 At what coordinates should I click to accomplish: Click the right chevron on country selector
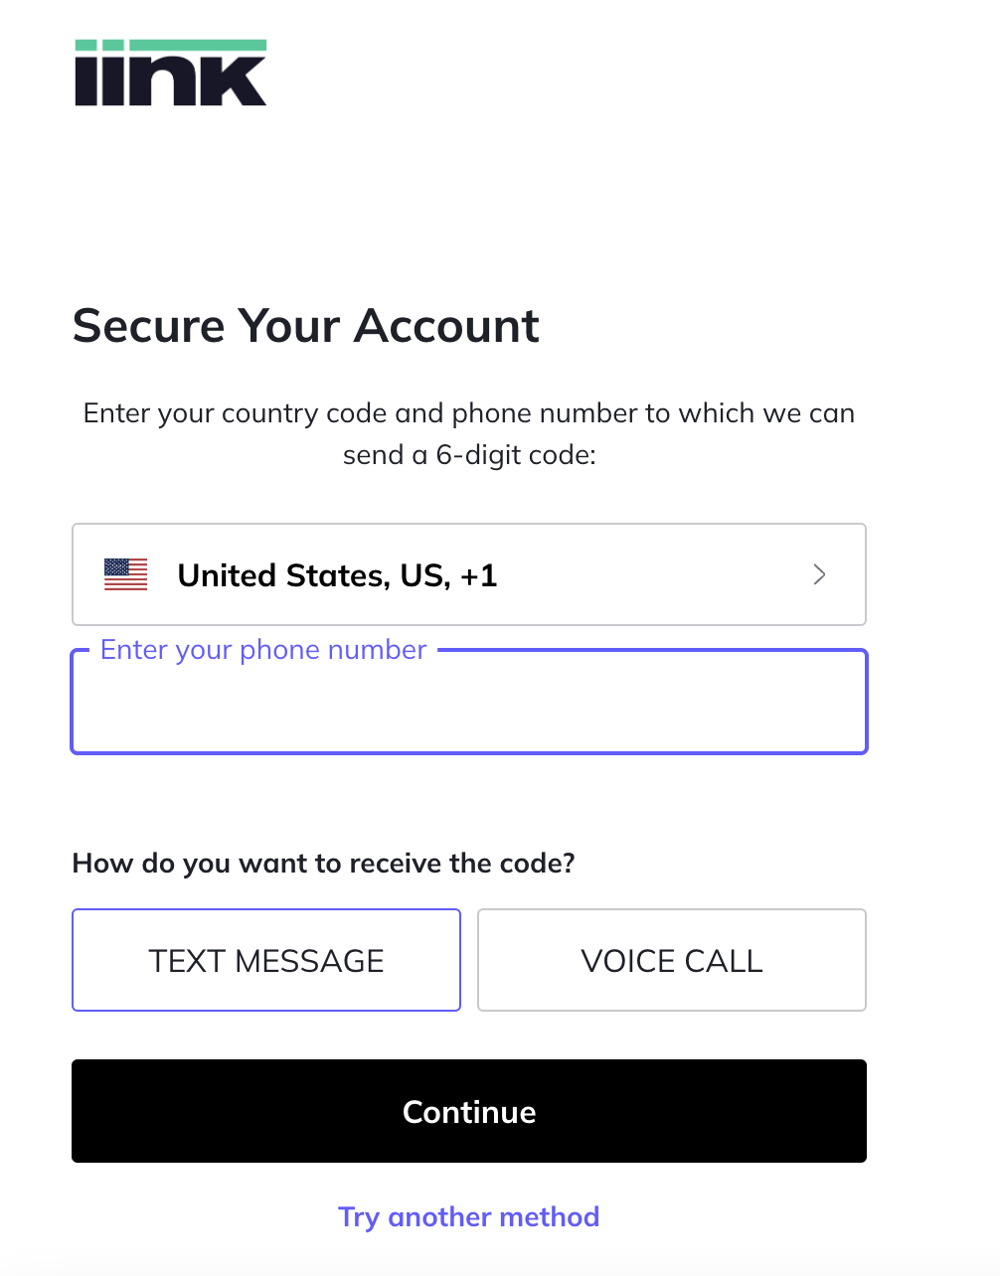(819, 574)
